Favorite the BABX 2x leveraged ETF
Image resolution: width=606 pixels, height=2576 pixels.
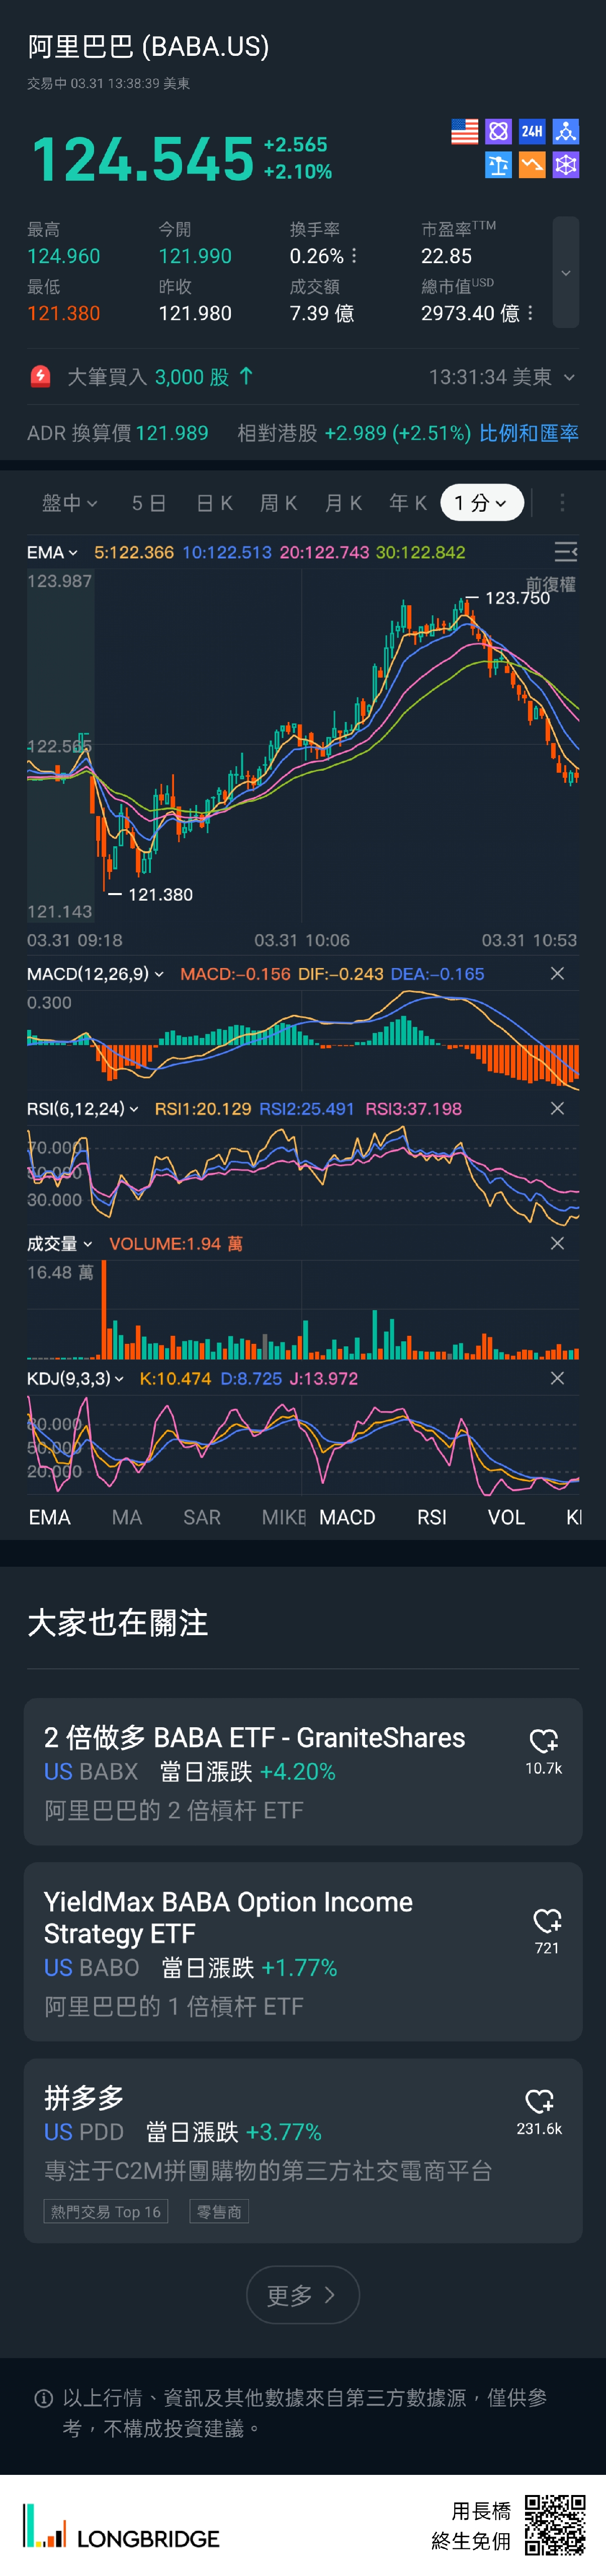coord(543,1742)
